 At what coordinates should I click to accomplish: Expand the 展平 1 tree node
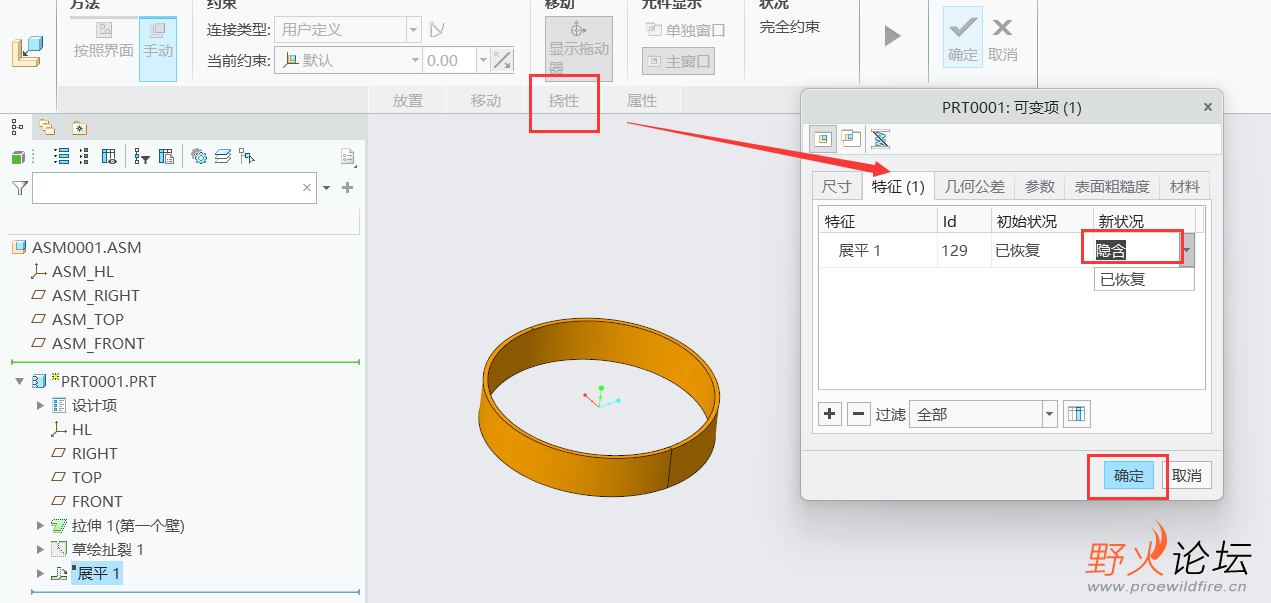point(40,573)
